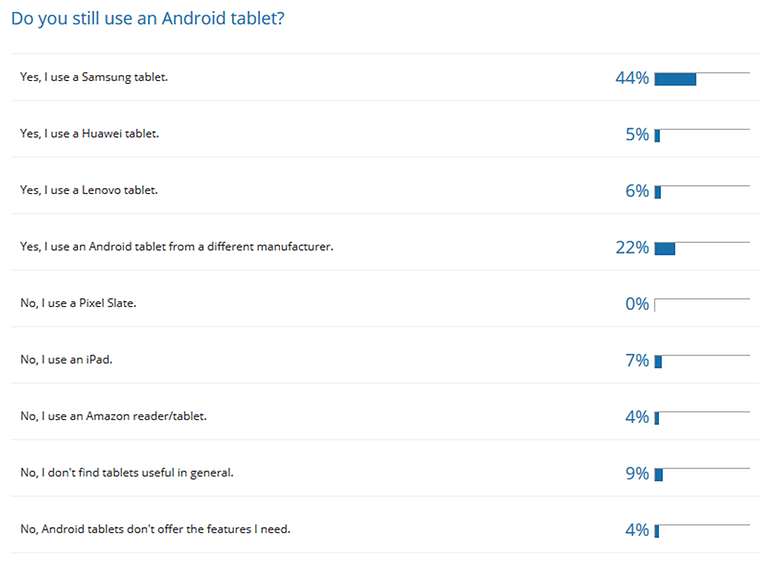
Task: Choose the different manufacturer Android tablet answer
Action: click(177, 246)
